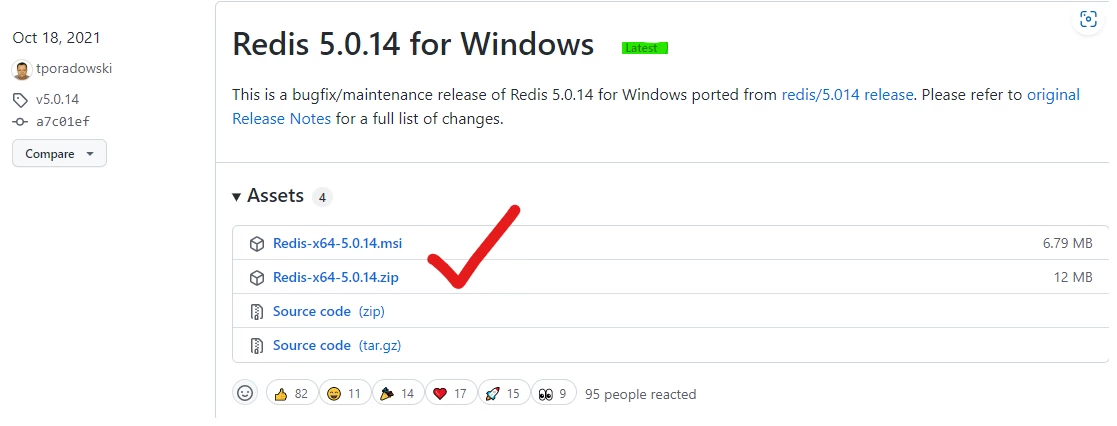Open the smiley add-reaction picker
The height and width of the screenshot is (426, 1117).
click(245, 393)
